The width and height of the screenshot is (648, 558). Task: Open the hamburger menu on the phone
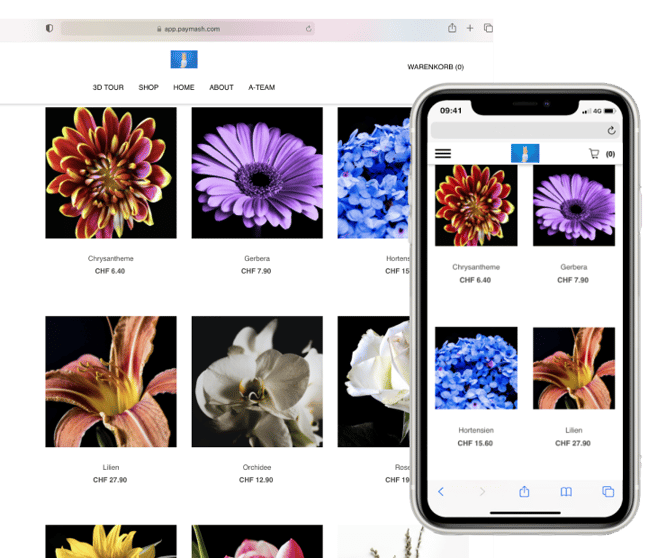click(443, 153)
